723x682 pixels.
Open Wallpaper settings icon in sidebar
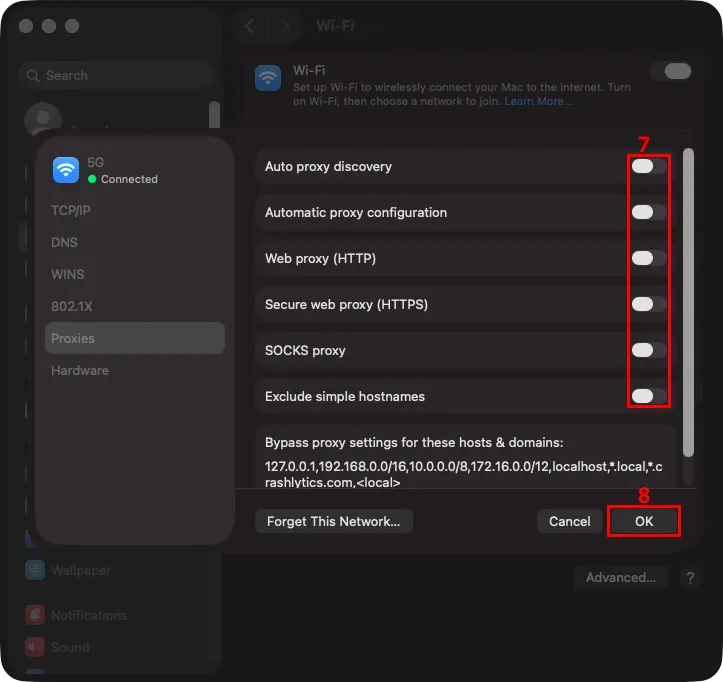[35, 570]
